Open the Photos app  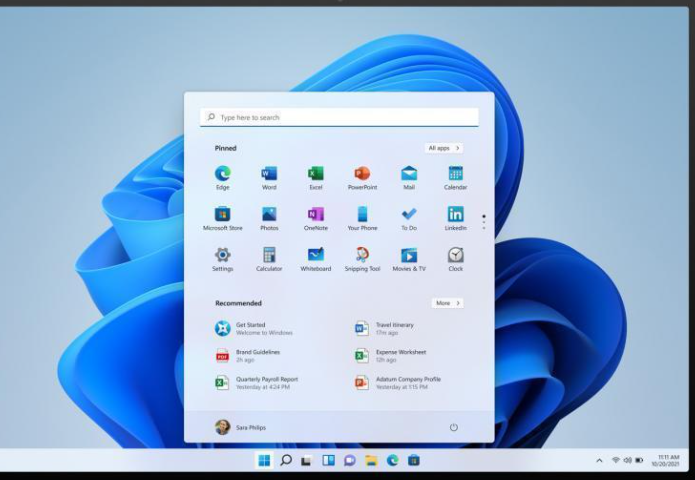(269, 219)
